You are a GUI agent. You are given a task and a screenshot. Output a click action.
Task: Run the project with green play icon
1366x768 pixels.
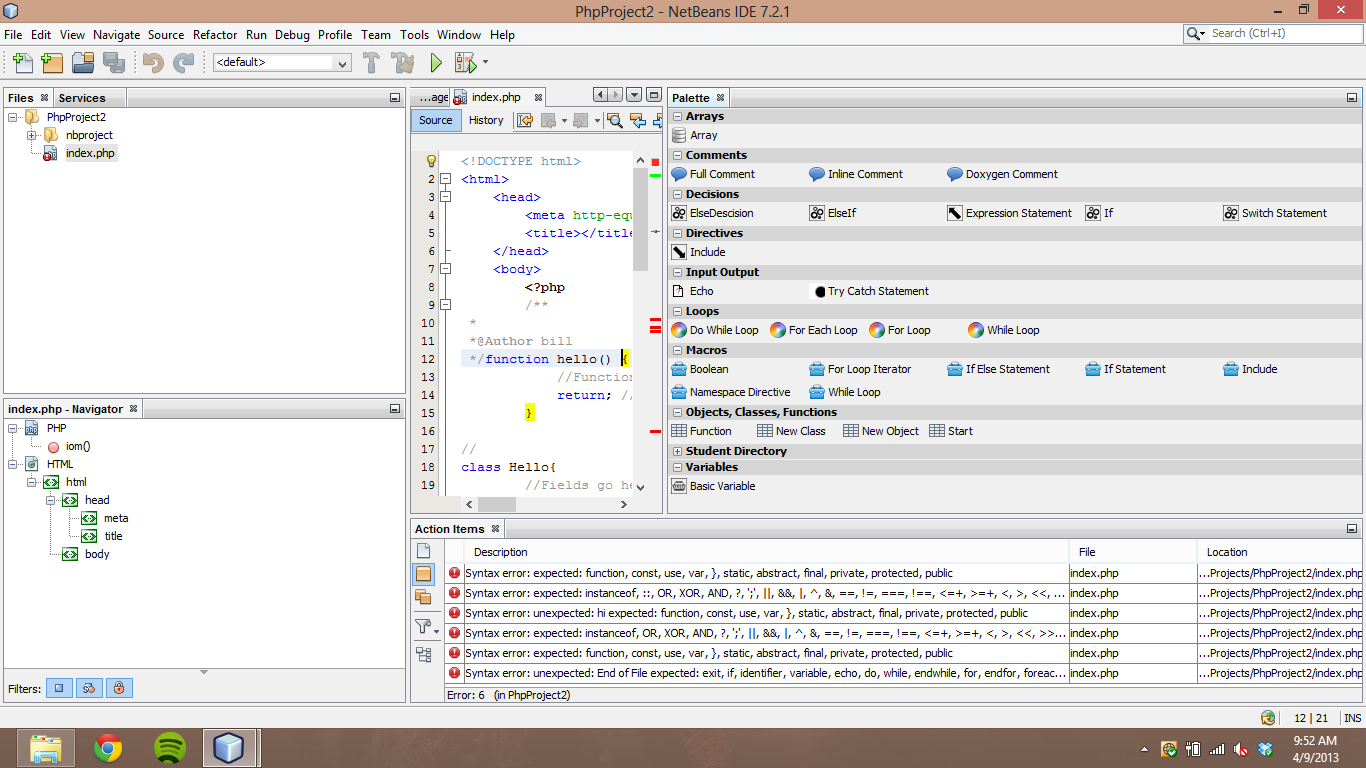(436, 63)
